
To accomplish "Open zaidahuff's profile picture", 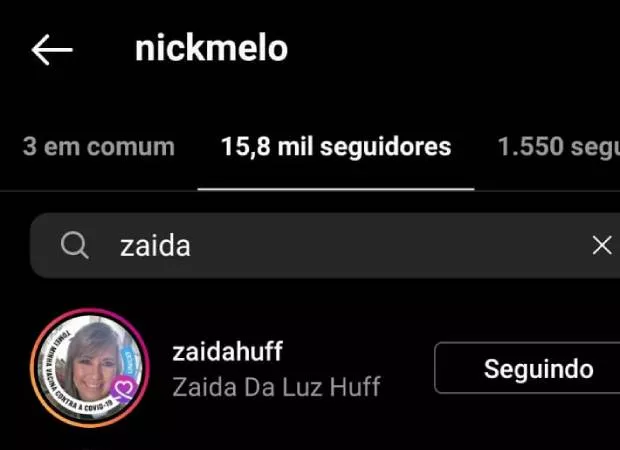I will pos(90,368).
